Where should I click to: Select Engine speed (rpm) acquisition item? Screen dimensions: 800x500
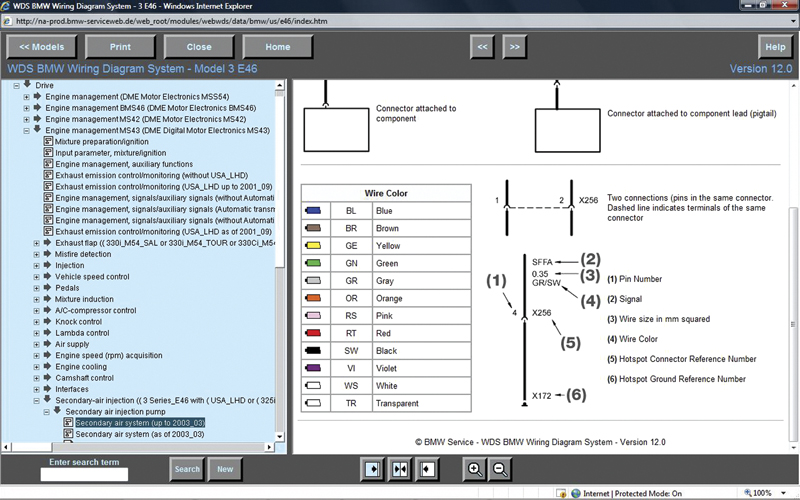click(109, 355)
